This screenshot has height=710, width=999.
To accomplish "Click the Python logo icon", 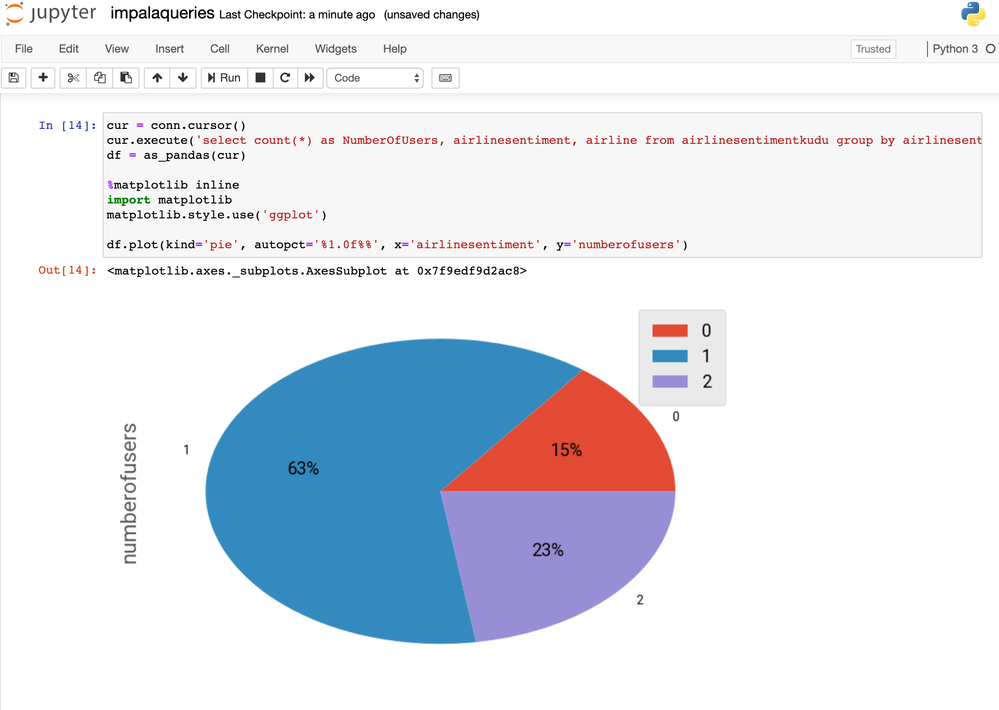I will tap(973, 14).
